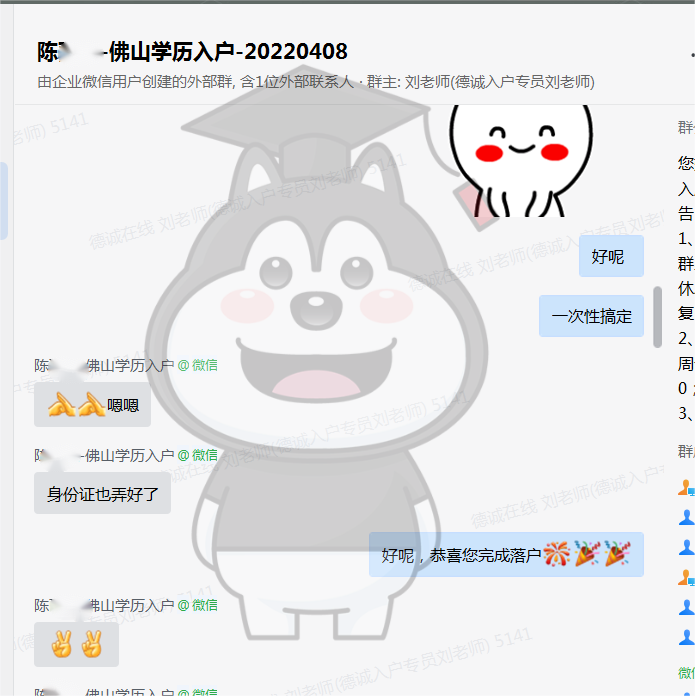This screenshot has height=696, width=695.
Task: Click sender name above victory emoji message
Action: [104, 605]
